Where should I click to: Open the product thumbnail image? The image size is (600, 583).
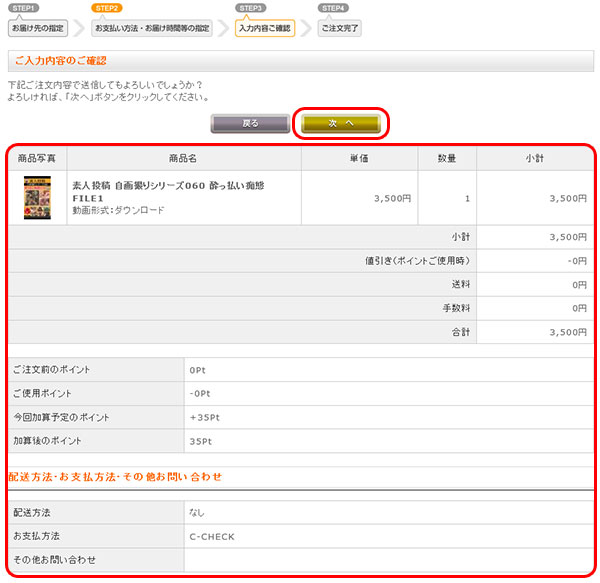tap(37, 198)
